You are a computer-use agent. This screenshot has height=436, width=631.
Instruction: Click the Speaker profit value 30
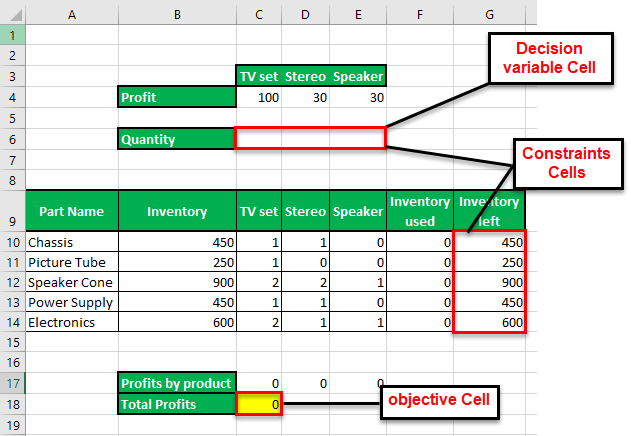358,97
